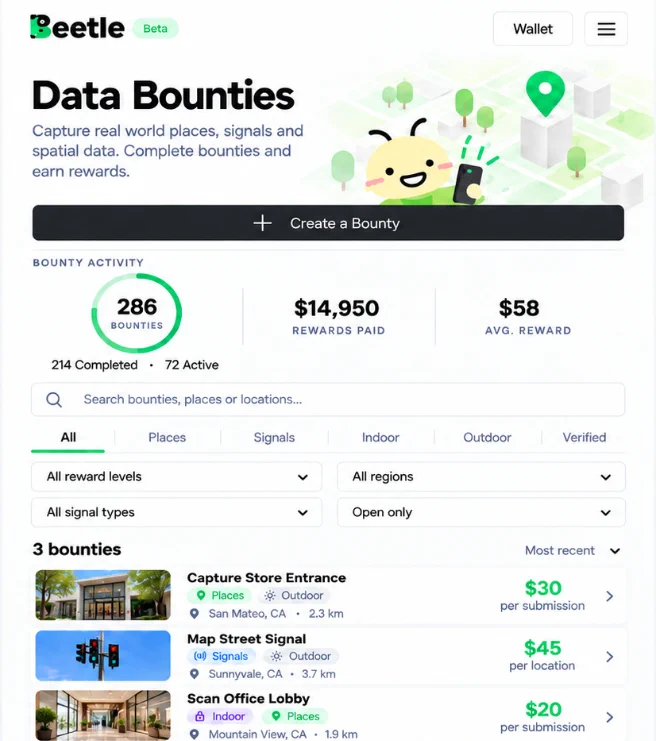
Task: Click the Beetle logo
Action: point(78,27)
